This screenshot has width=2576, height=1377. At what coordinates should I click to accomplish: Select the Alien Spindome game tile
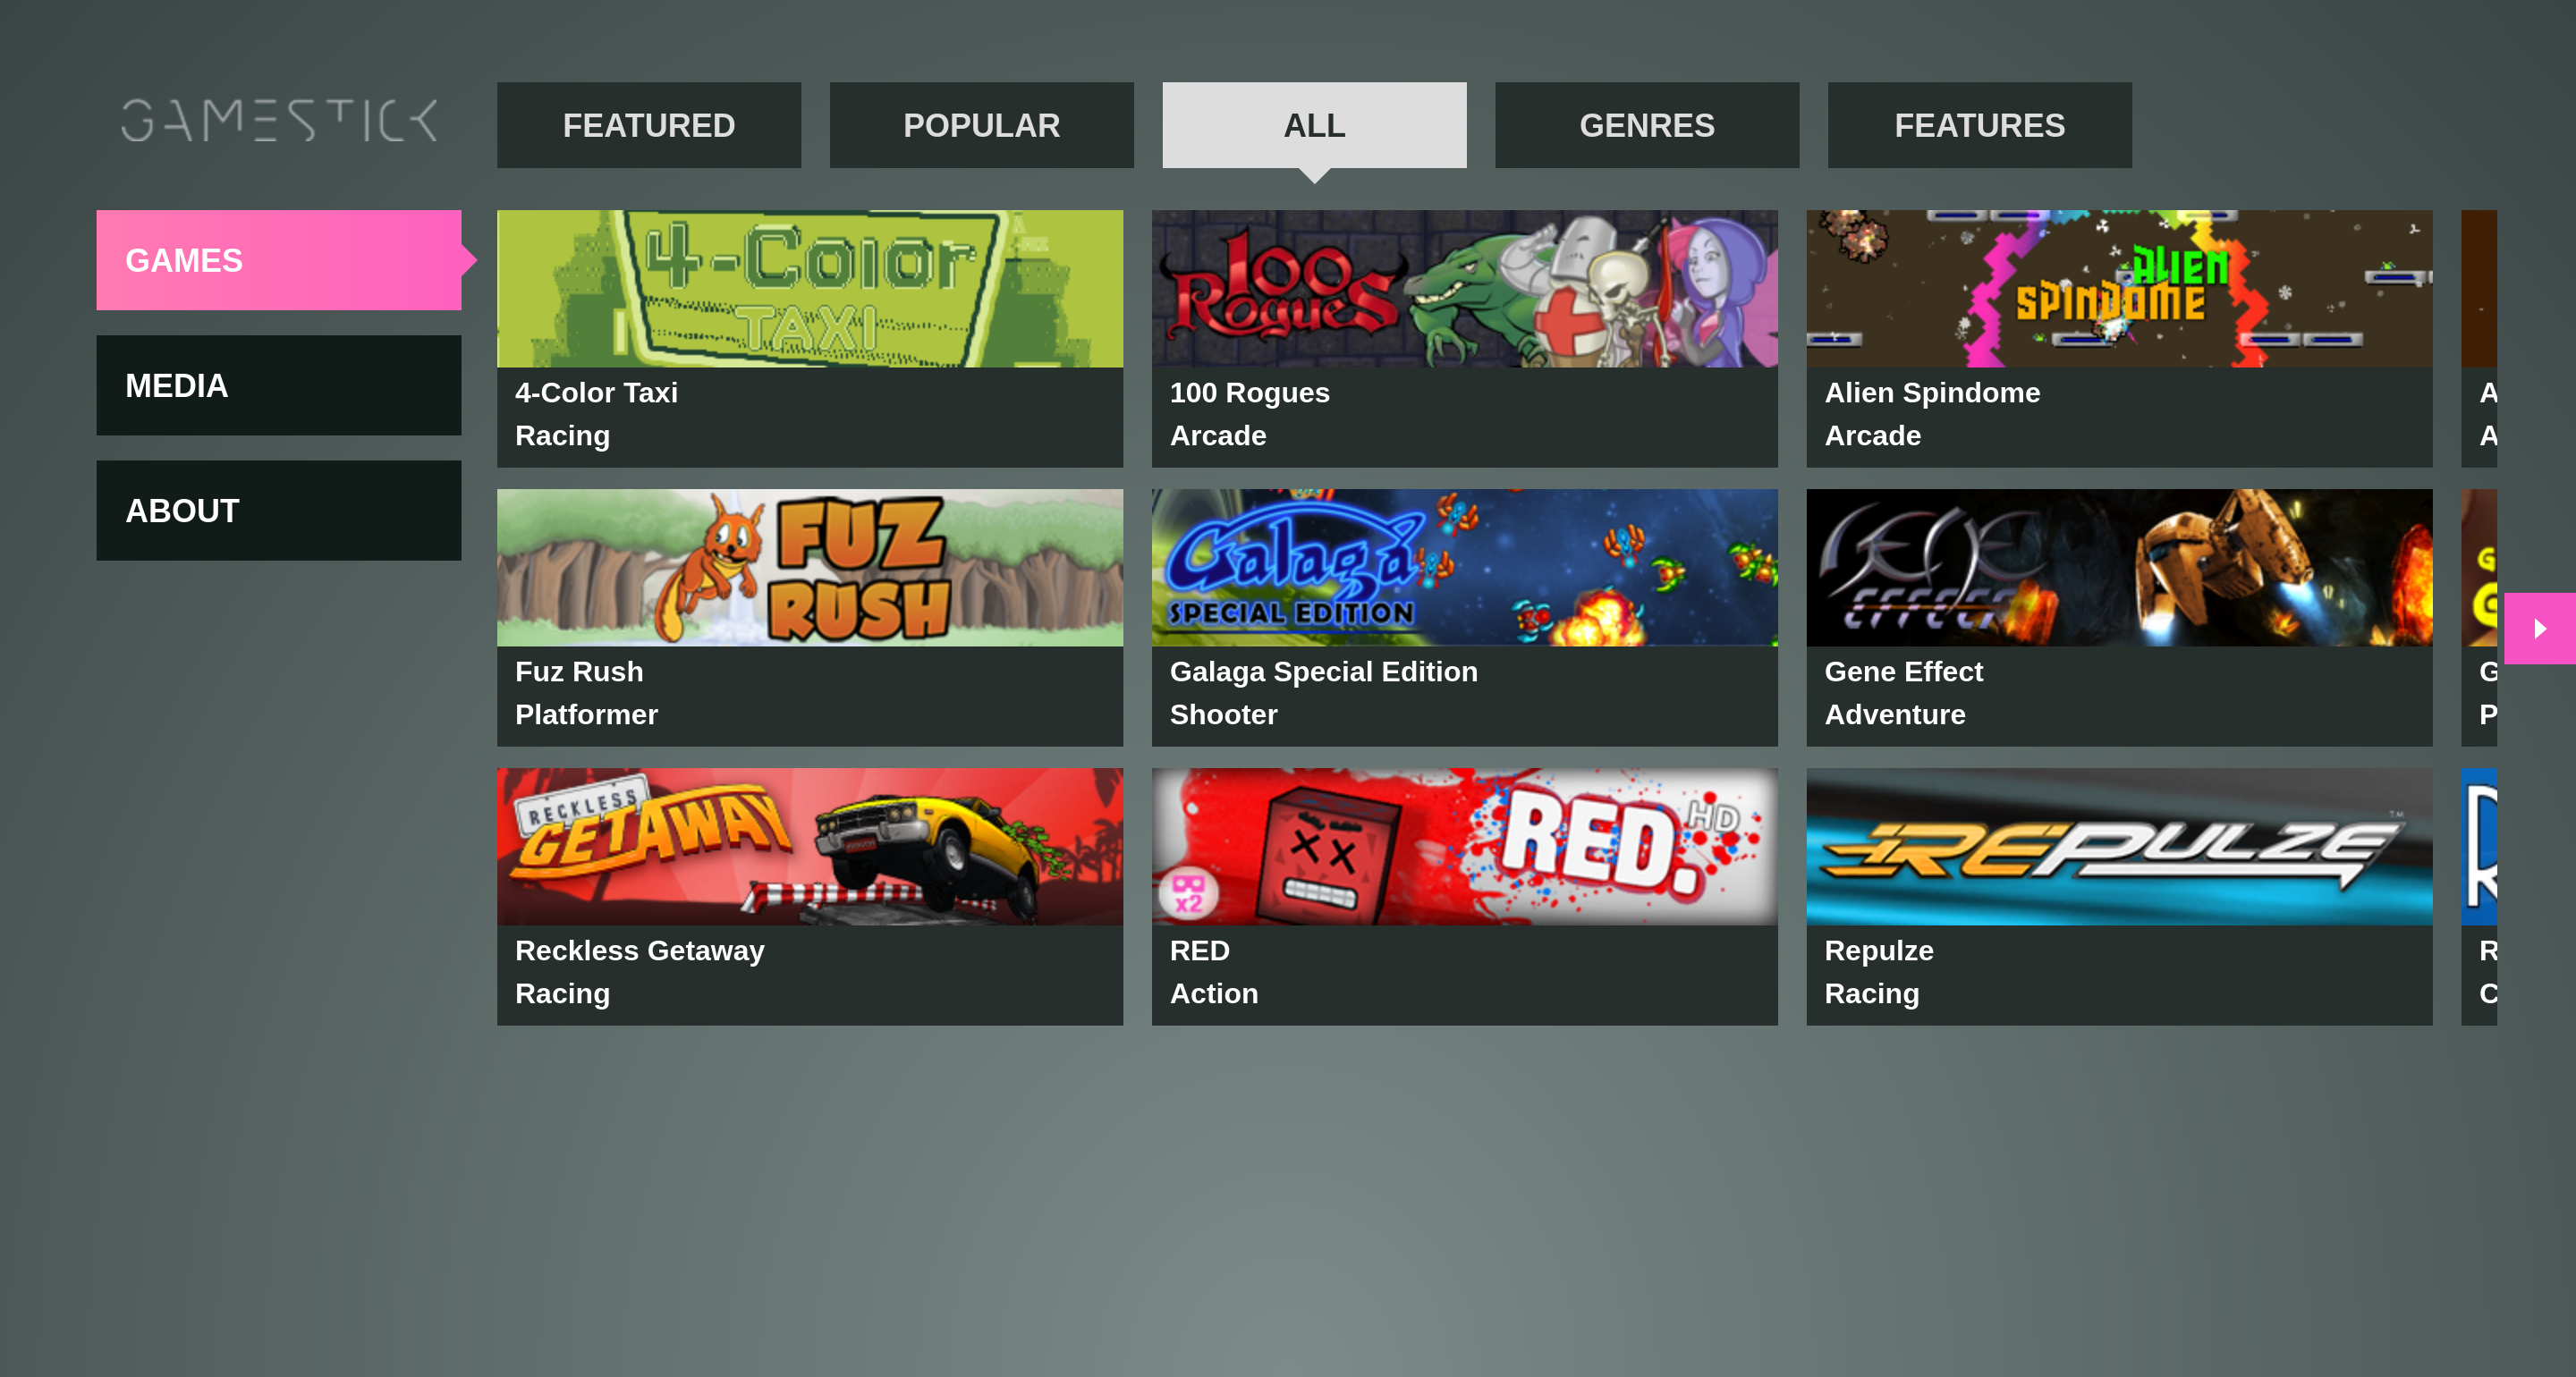tap(2119, 338)
